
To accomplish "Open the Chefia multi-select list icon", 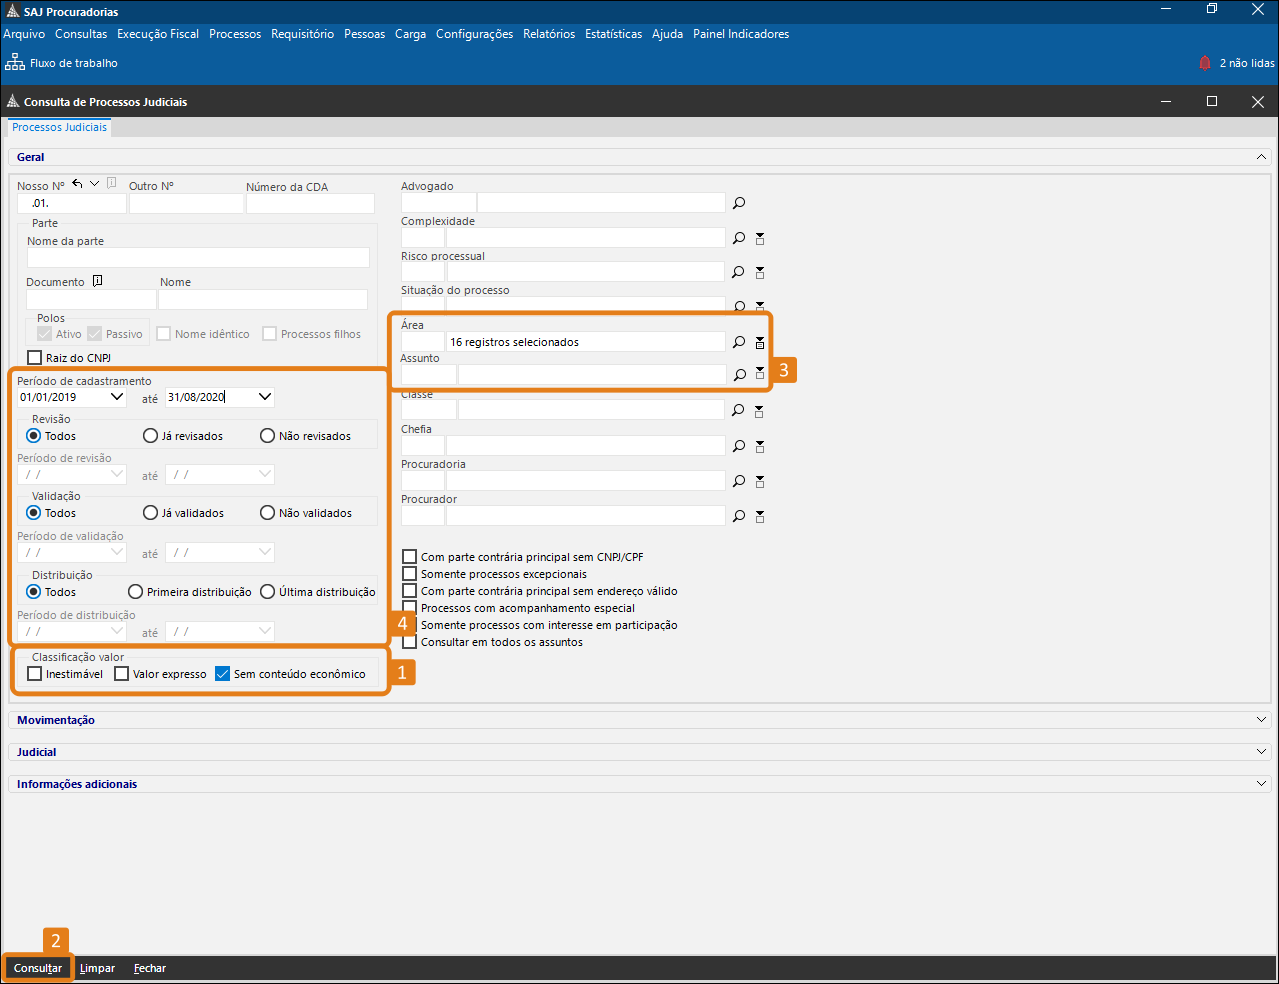I will [x=760, y=446].
